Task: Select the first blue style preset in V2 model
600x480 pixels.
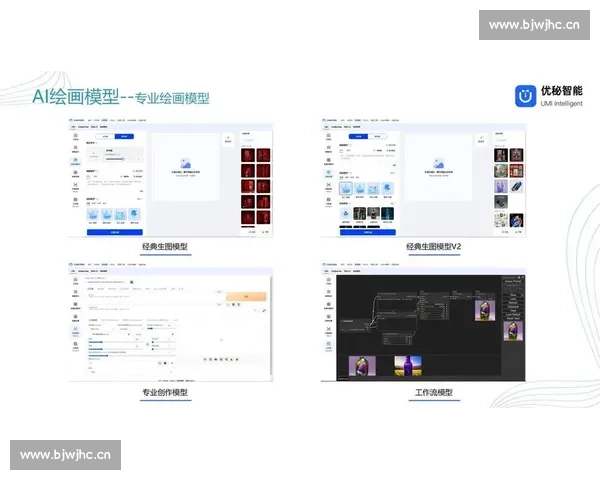Action: (x=346, y=189)
